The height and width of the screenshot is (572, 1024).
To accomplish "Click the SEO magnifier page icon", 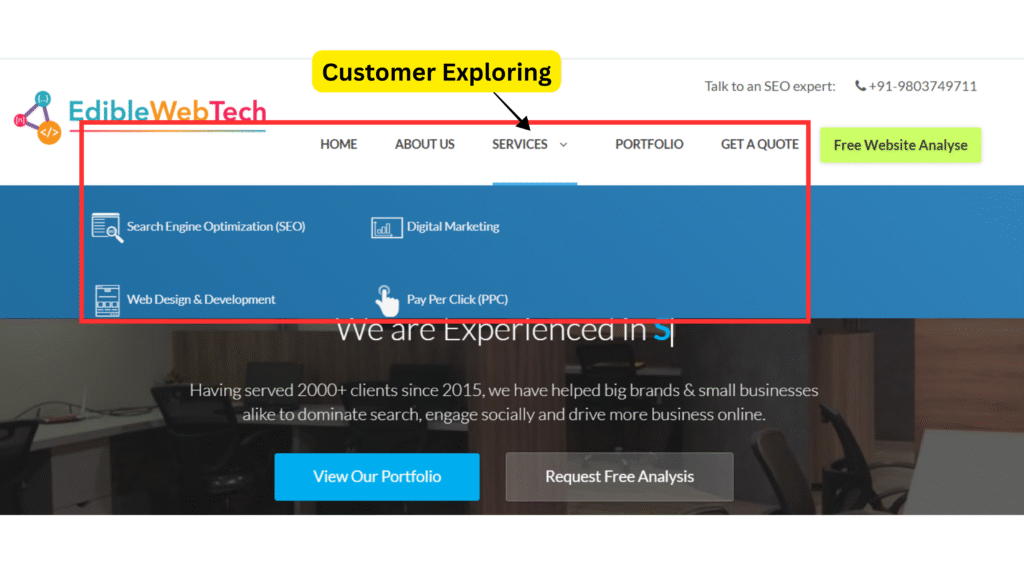I will point(107,228).
